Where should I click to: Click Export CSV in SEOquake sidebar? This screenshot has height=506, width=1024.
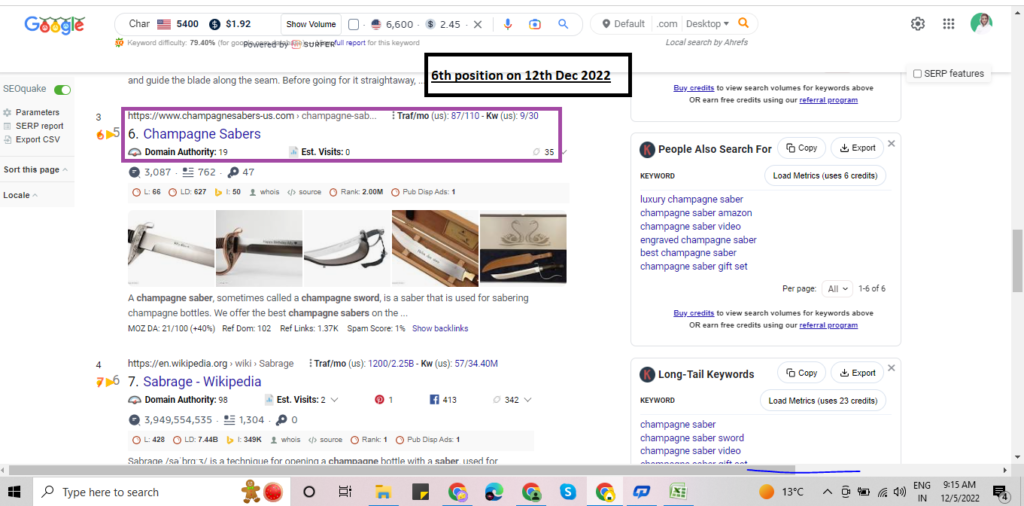pos(37,140)
